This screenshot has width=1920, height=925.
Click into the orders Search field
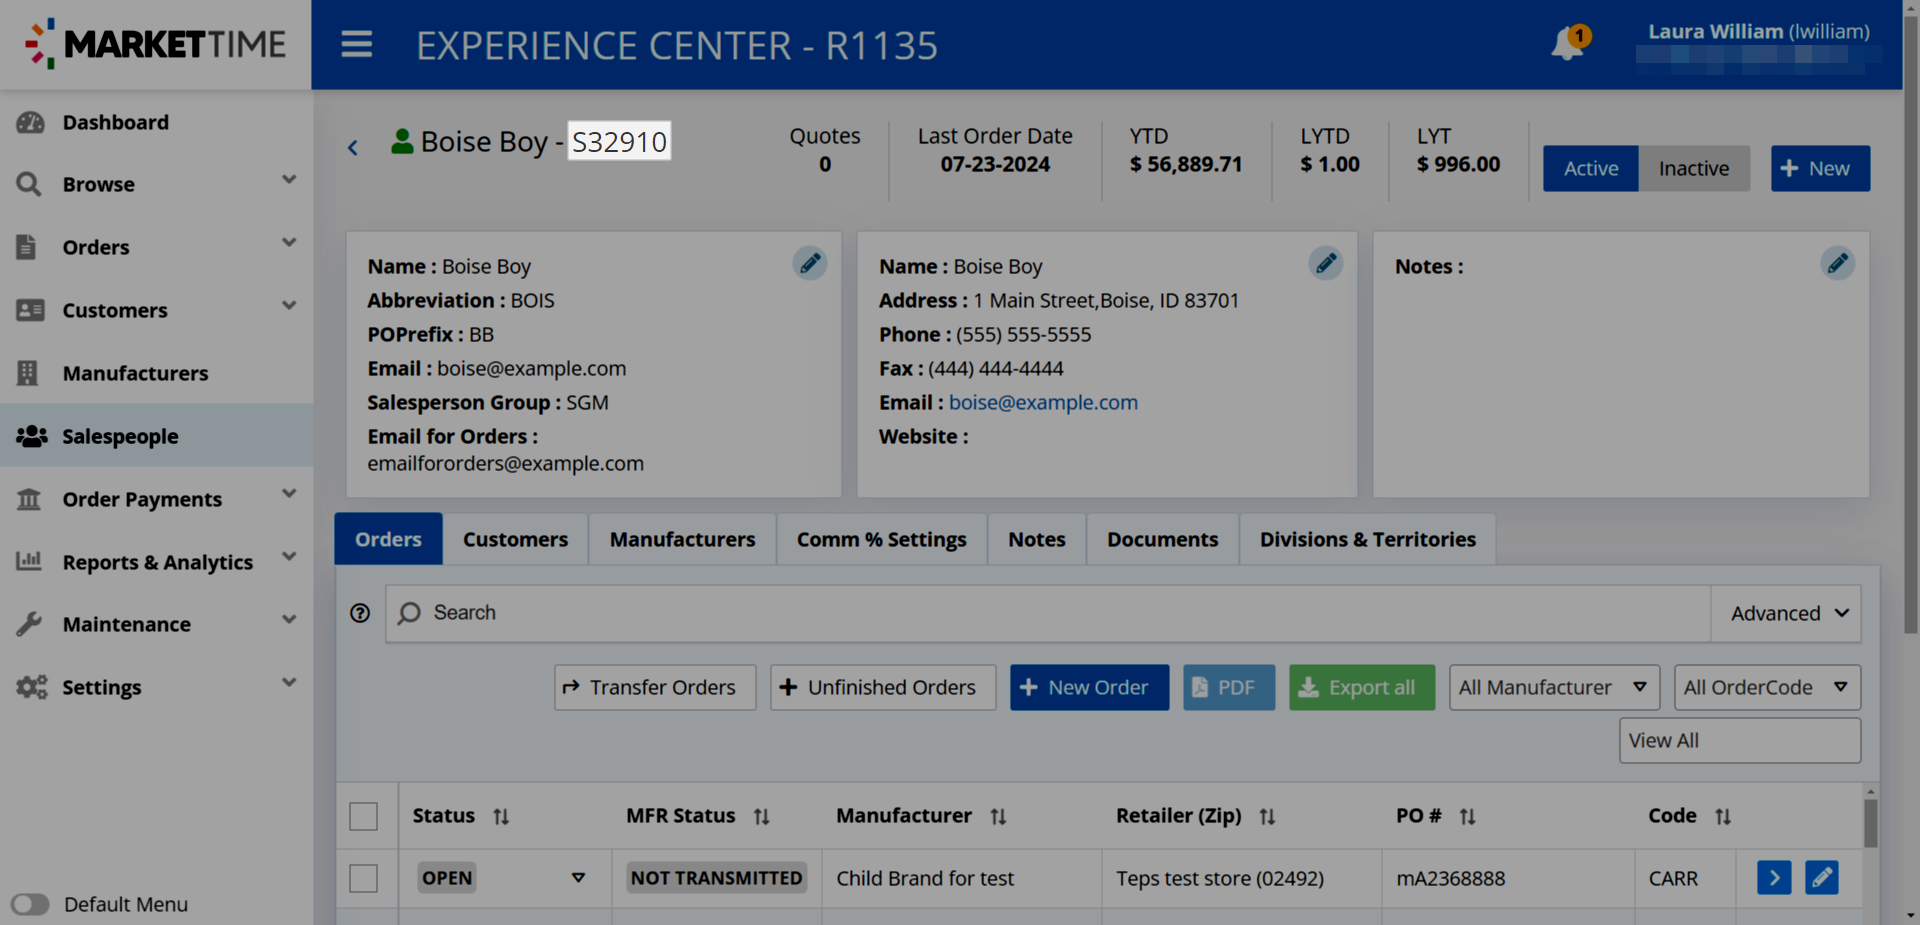[x=1048, y=613]
